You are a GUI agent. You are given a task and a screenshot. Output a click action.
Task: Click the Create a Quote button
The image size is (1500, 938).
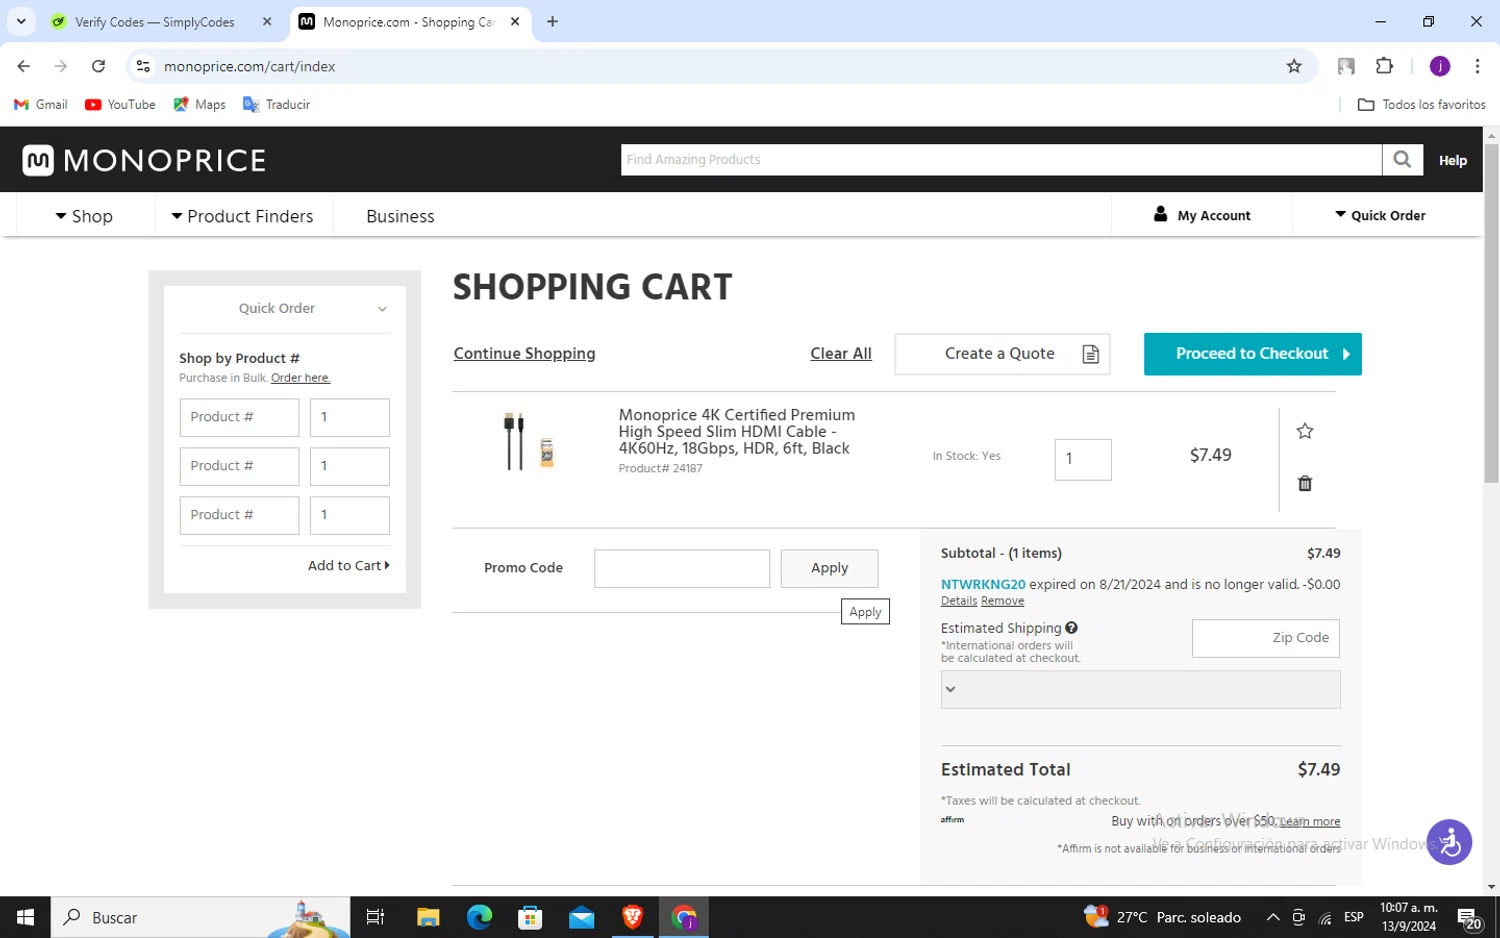(x=1002, y=354)
